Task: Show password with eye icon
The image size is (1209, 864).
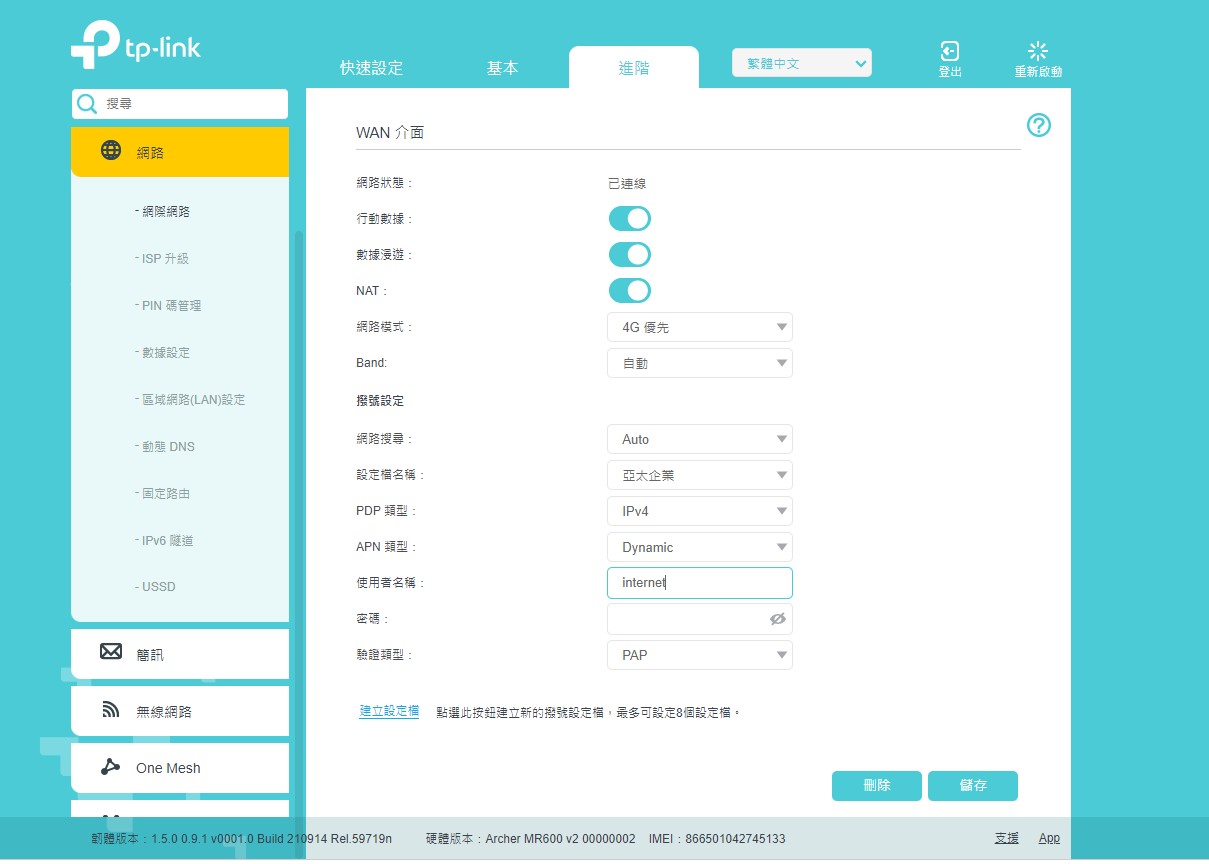Action: point(778,619)
